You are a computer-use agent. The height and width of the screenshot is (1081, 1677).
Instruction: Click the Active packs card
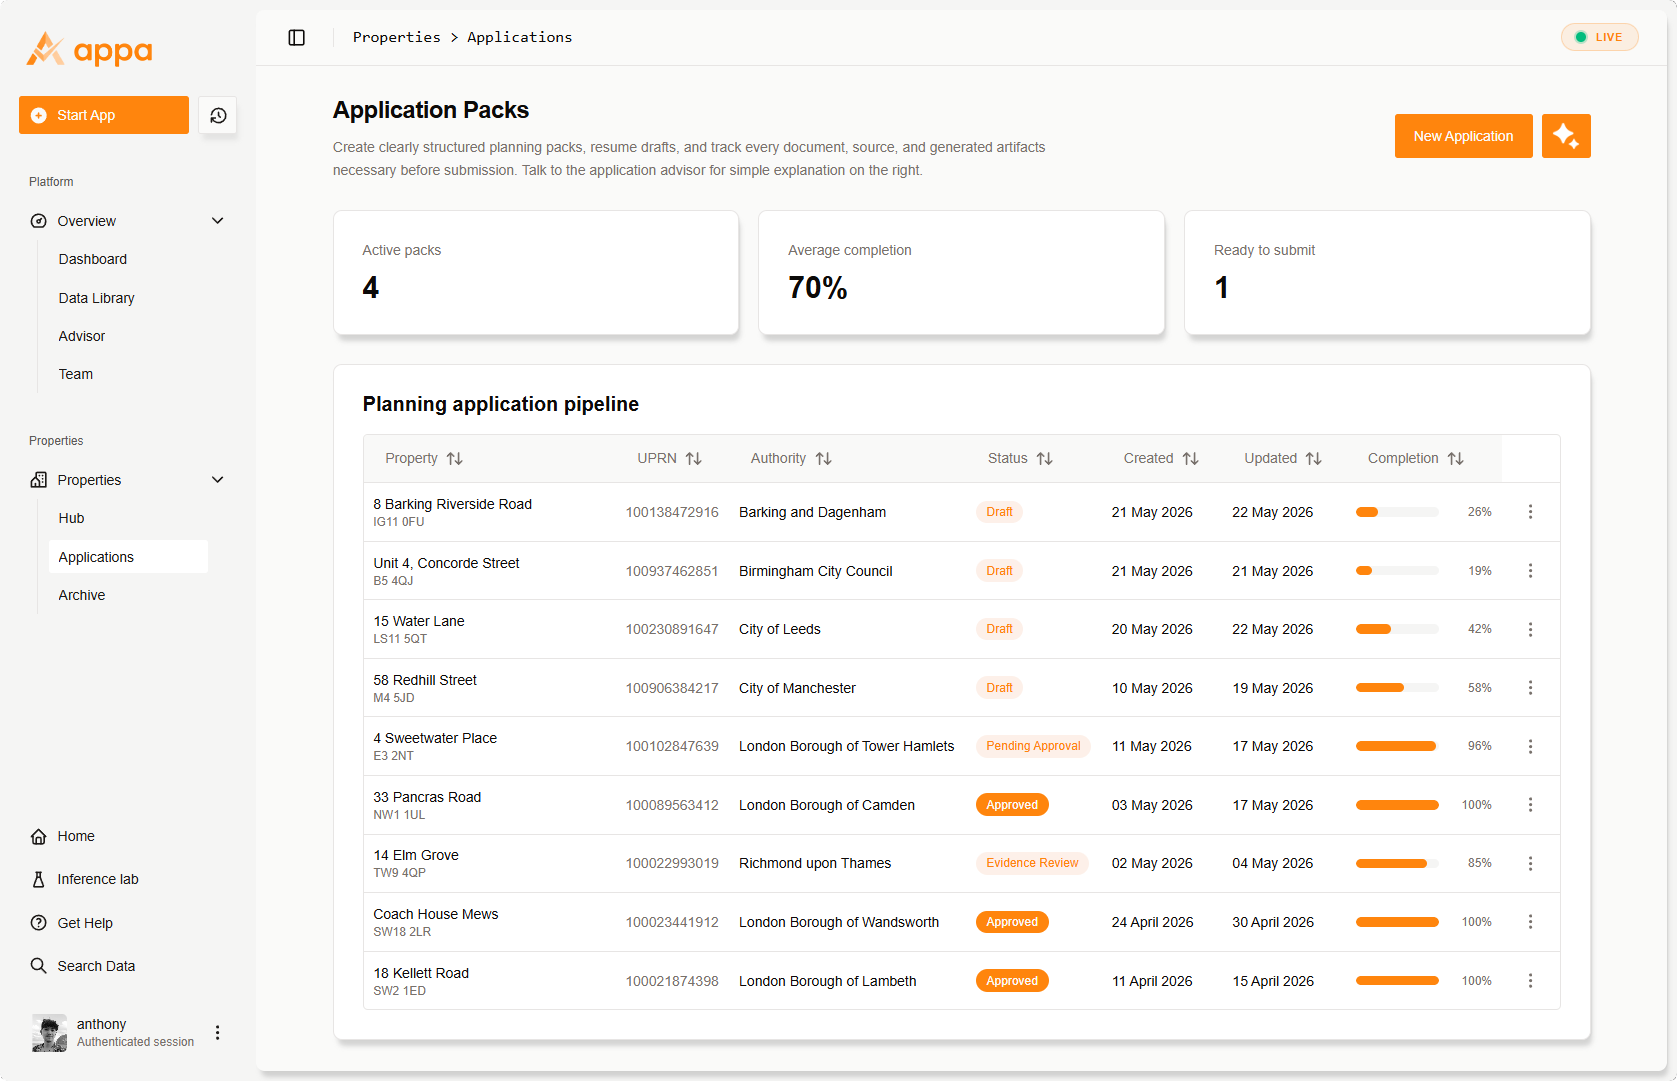[x=536, y=272]
